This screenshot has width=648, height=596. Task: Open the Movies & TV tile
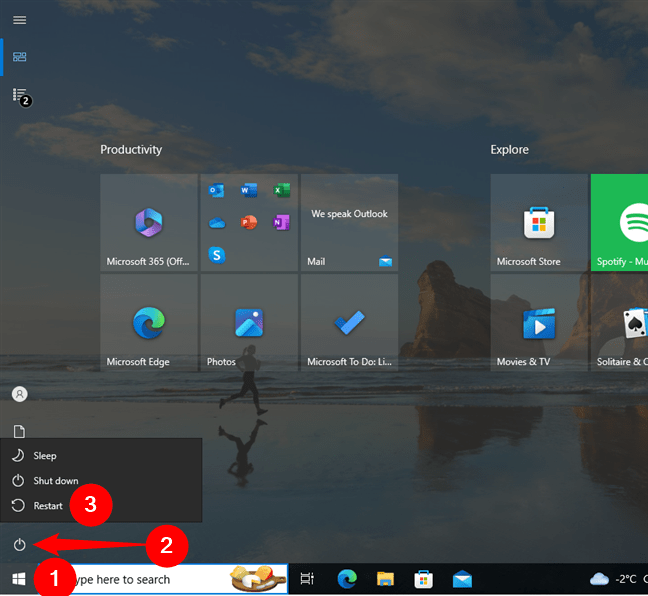point(539,322)
